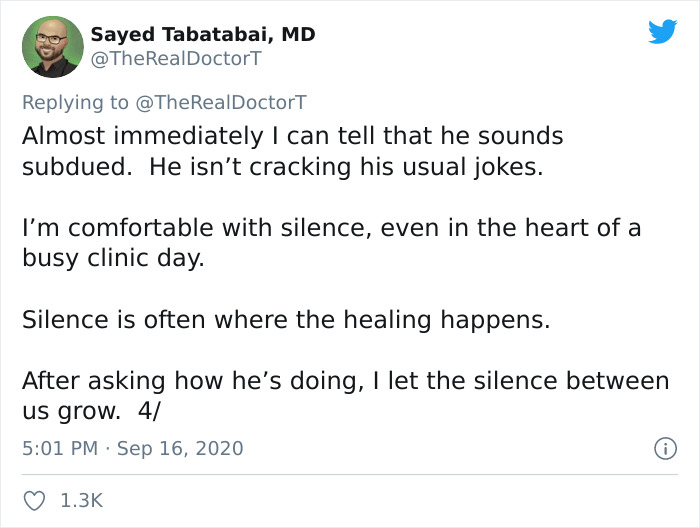This screenshot has width=700, height=528.
Task: Click the 'I'm comfortable with silence' line
Action: click(x=330, y=228)
